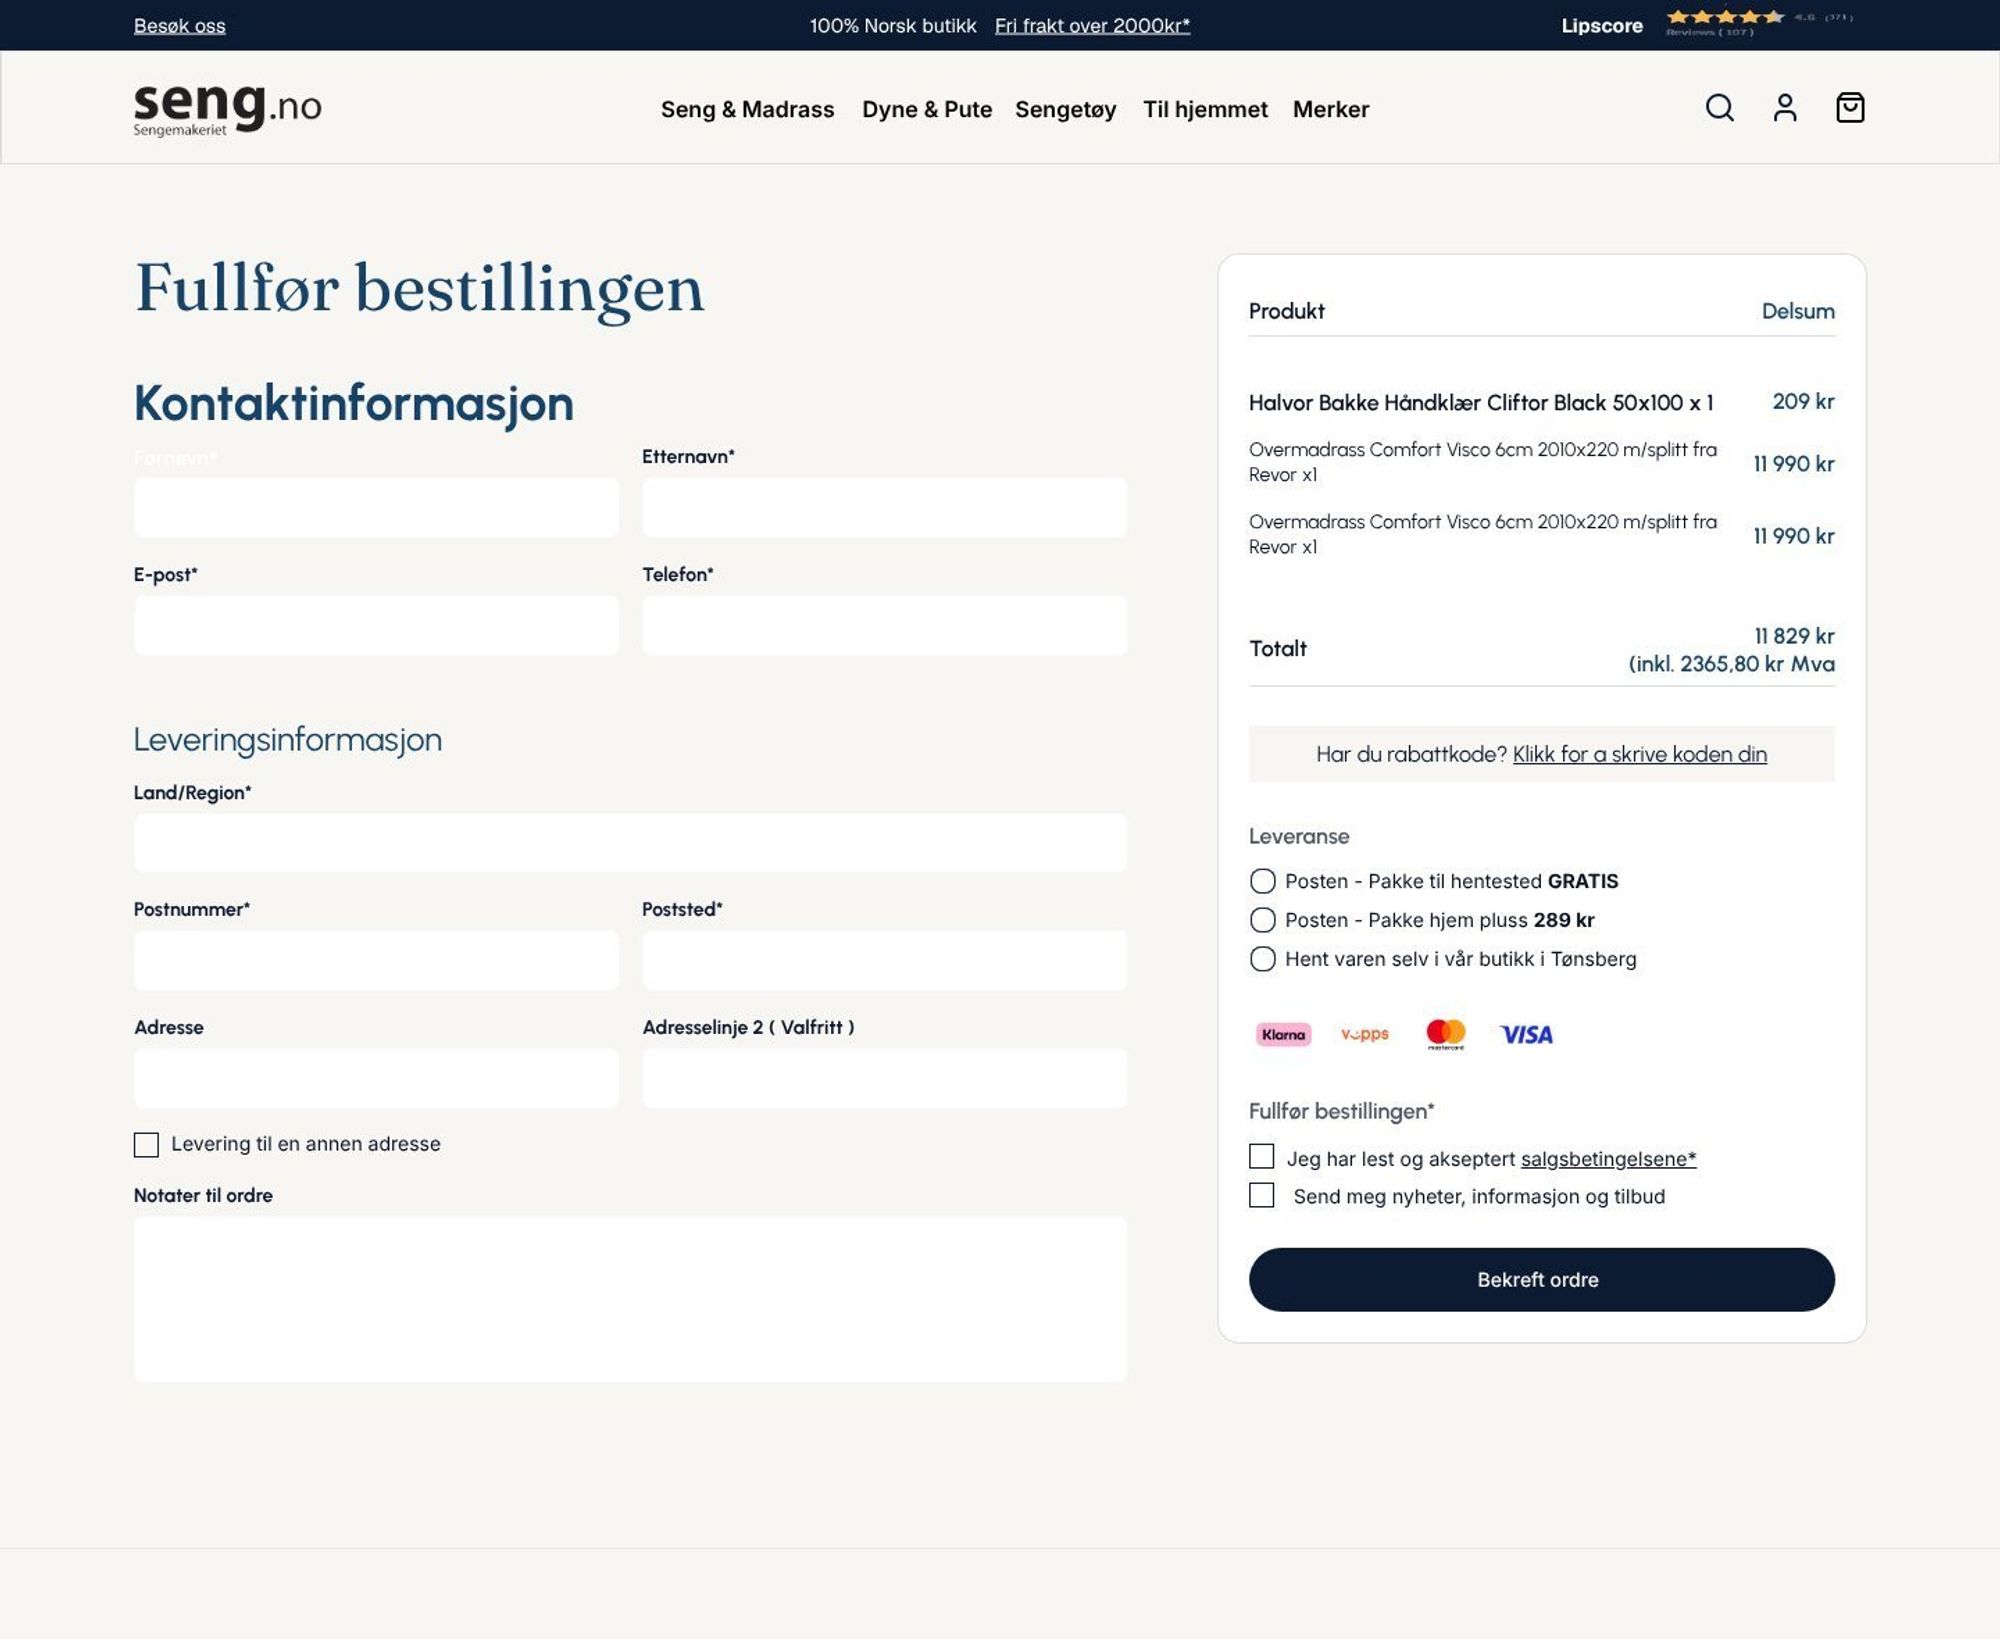Open the user account icon
The height and width of the screenshot is (1639, 2000).
(x=1785, y=108)
